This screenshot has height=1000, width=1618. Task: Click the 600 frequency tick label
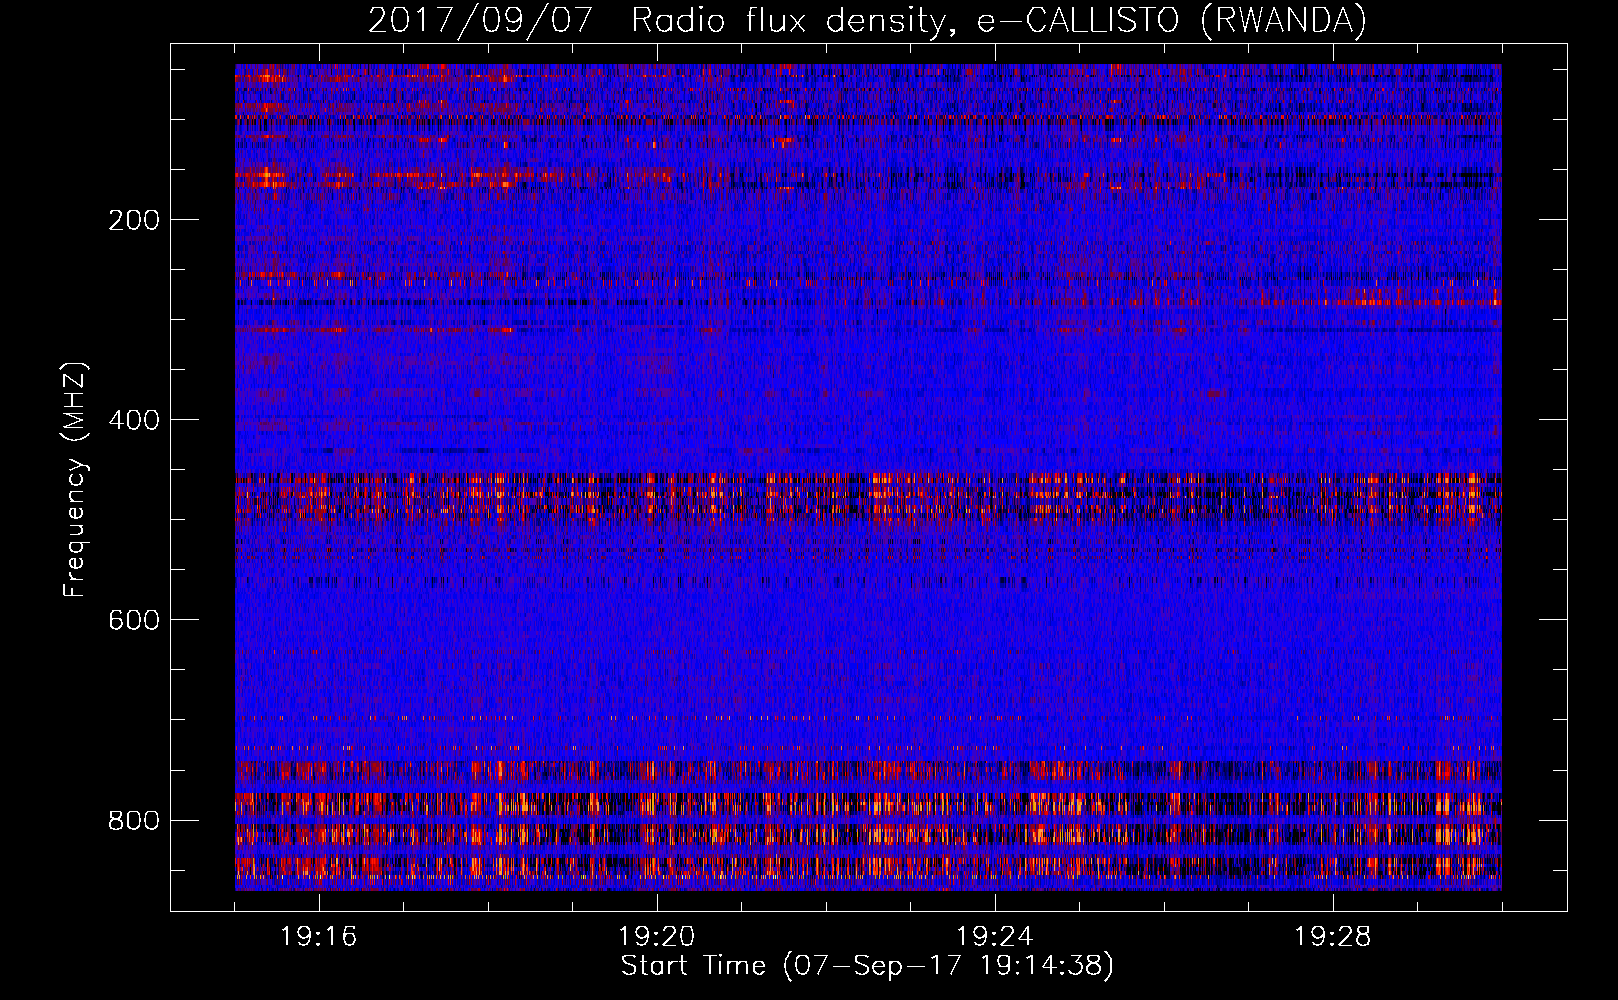(134, 620)
